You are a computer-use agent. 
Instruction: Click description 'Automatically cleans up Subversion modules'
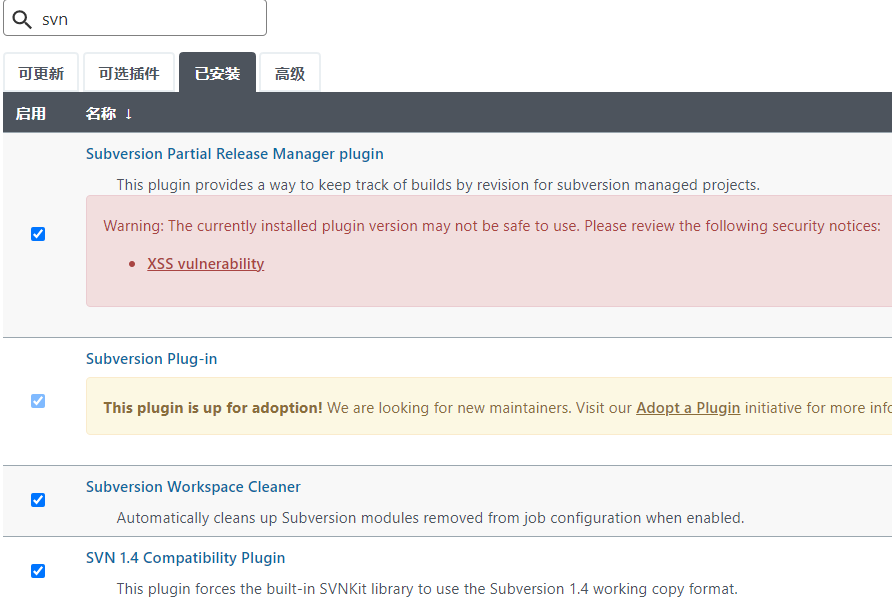(x=431, y=518)
